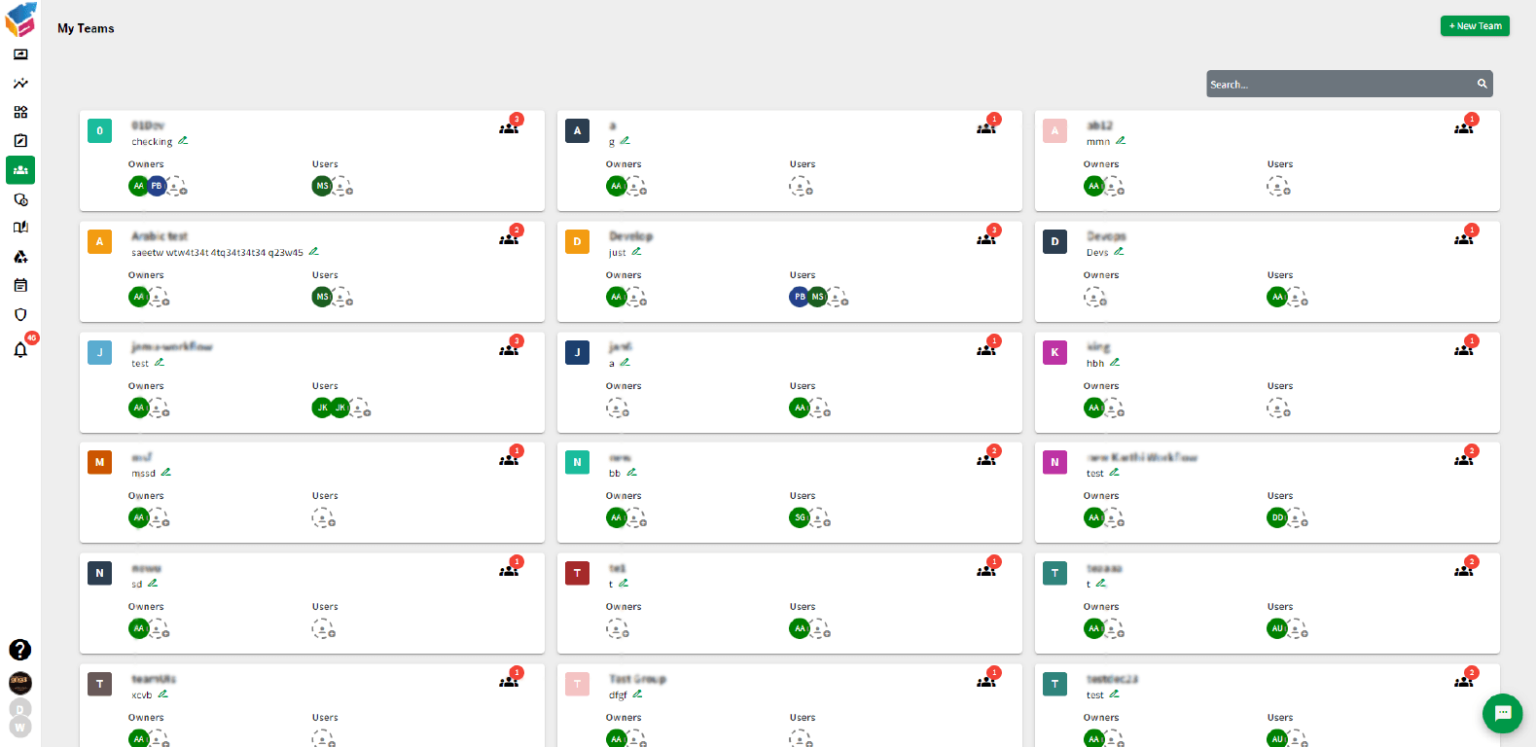Edit the 'checking' team description pencil icon
Viewport: 1536px width, 747px height.
click(183, 141)
